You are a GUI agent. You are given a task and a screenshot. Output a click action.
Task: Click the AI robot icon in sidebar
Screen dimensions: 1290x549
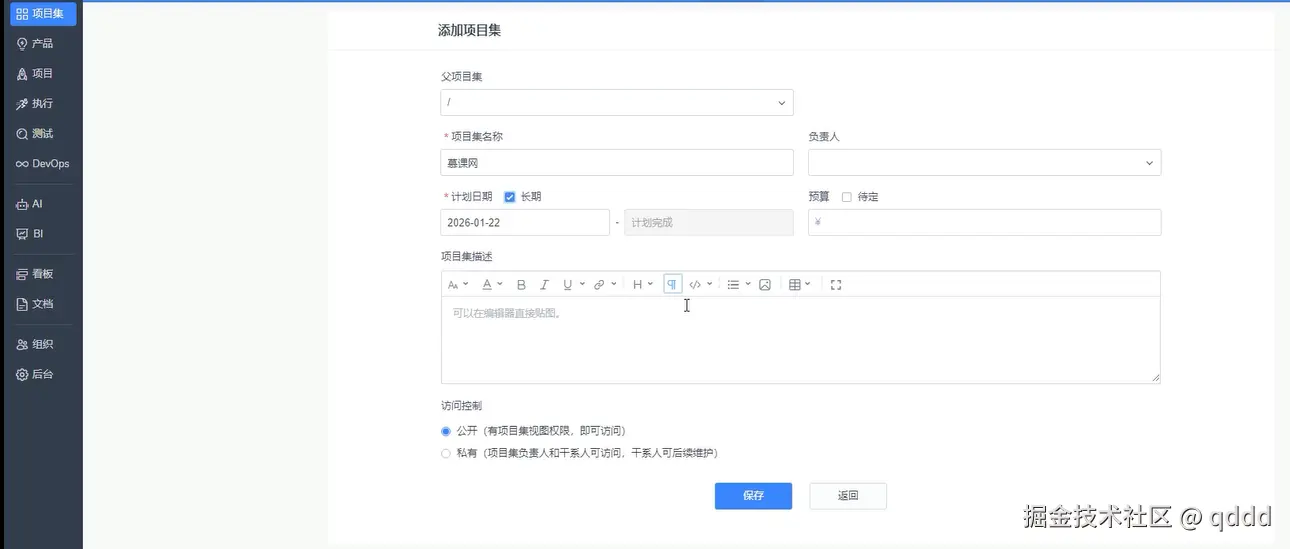point(22,204)
